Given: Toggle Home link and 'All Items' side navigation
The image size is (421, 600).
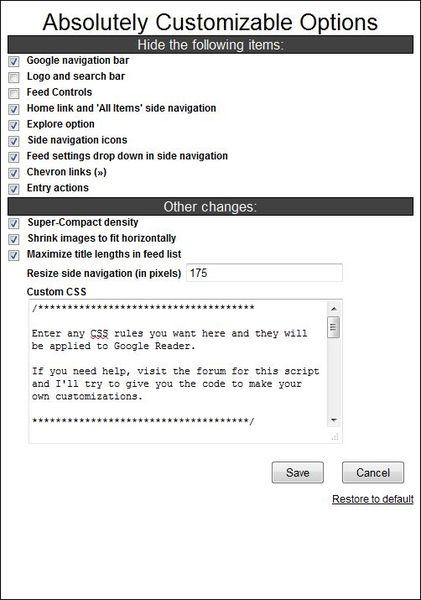Looking at the screenshot, I should coord(14,109).
